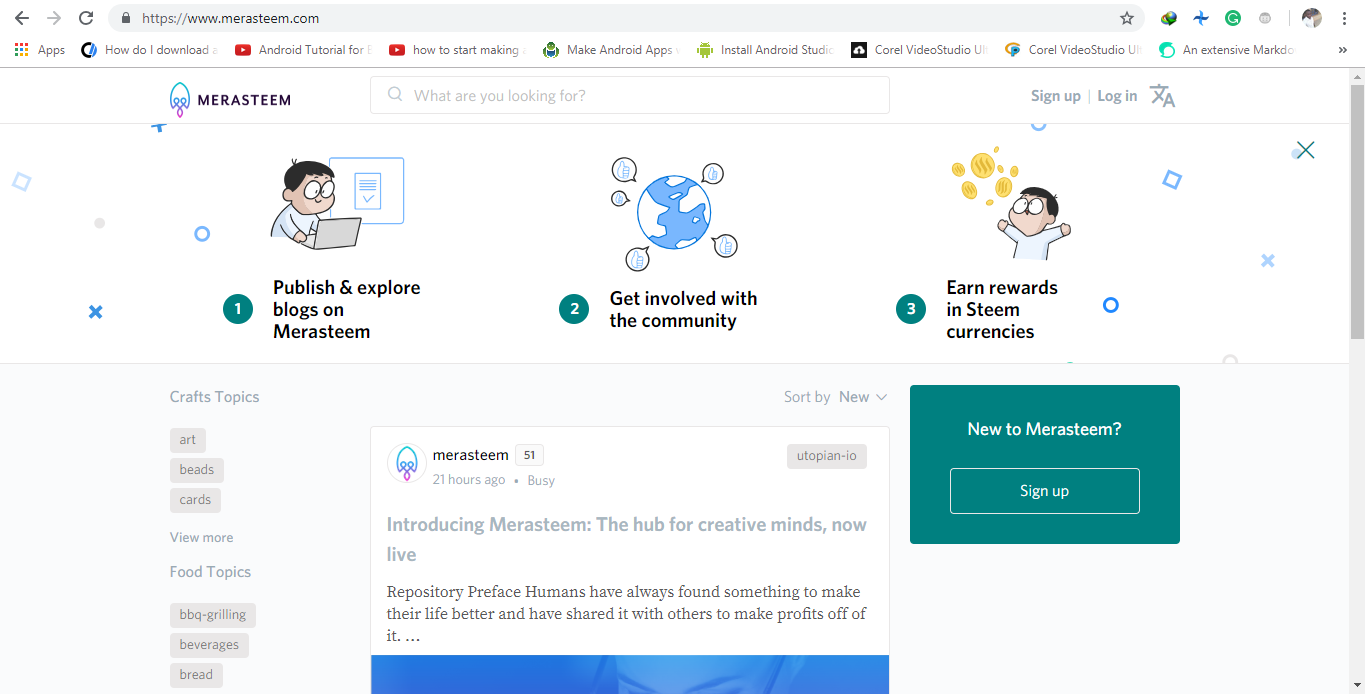This screenshot has height=694, width=1365.
Task: Open 'Android Tutorial for' bookmark
Action: coord(303,50)
